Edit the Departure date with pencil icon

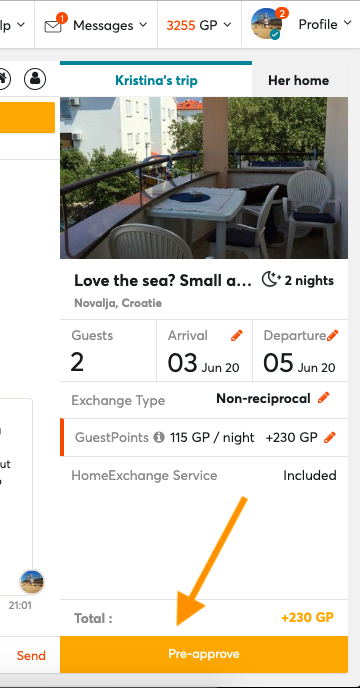click(332, 336)
